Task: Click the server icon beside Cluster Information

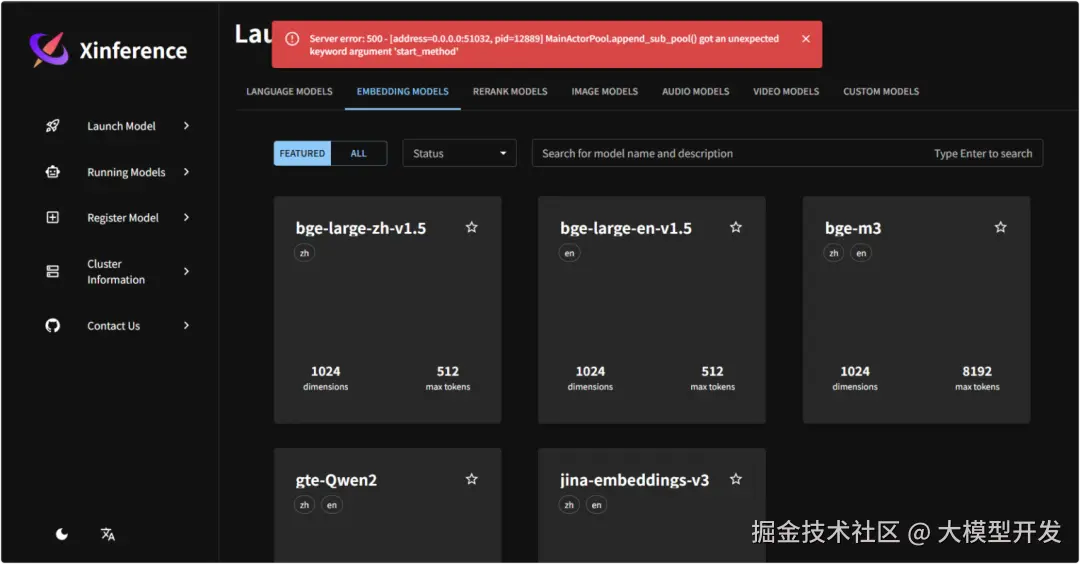Action: pos(52,271)
